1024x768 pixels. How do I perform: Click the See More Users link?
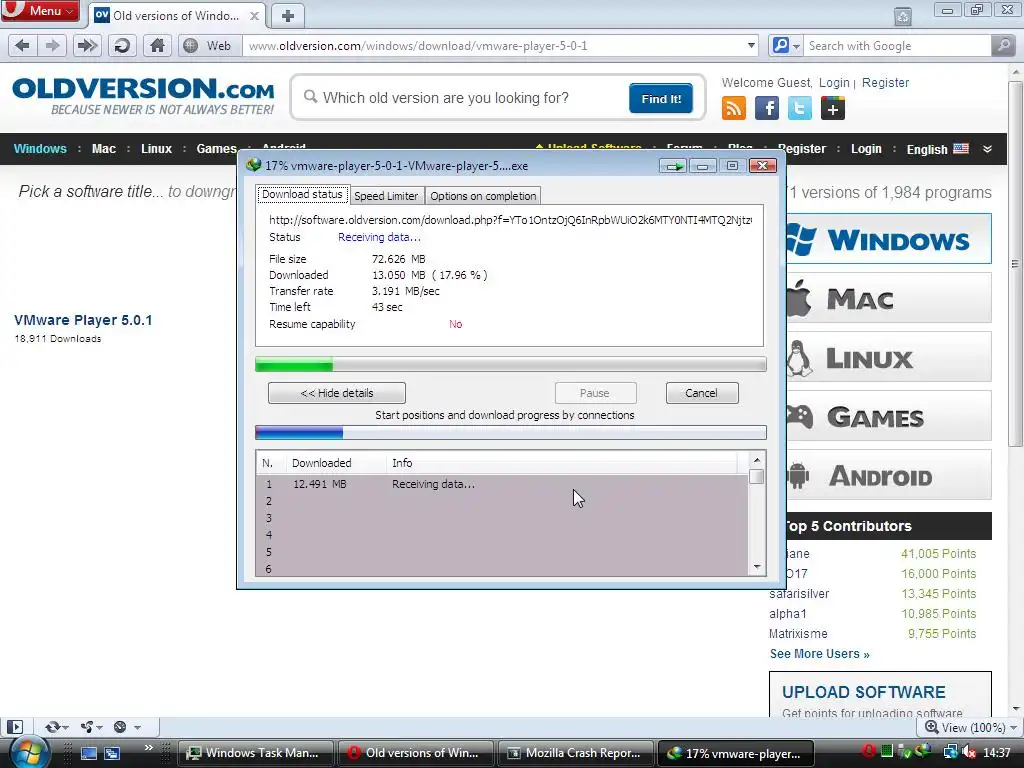(820, 654)
